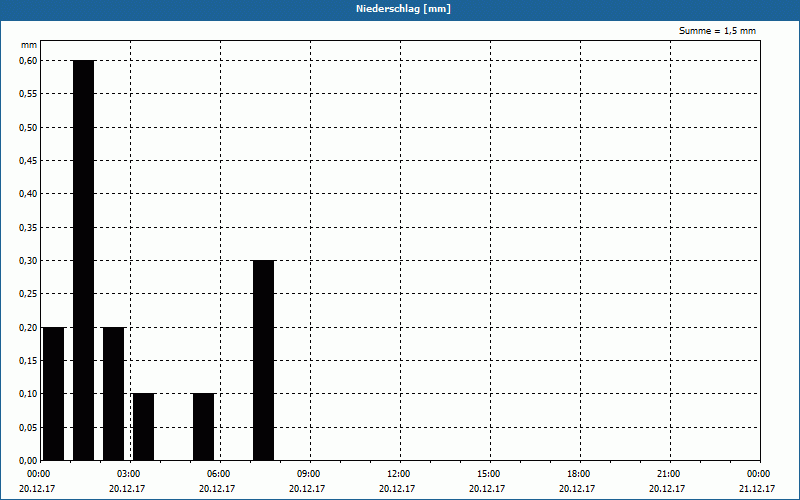Select the 21:00 time axis label
The image size is (800, 500).
670,474
